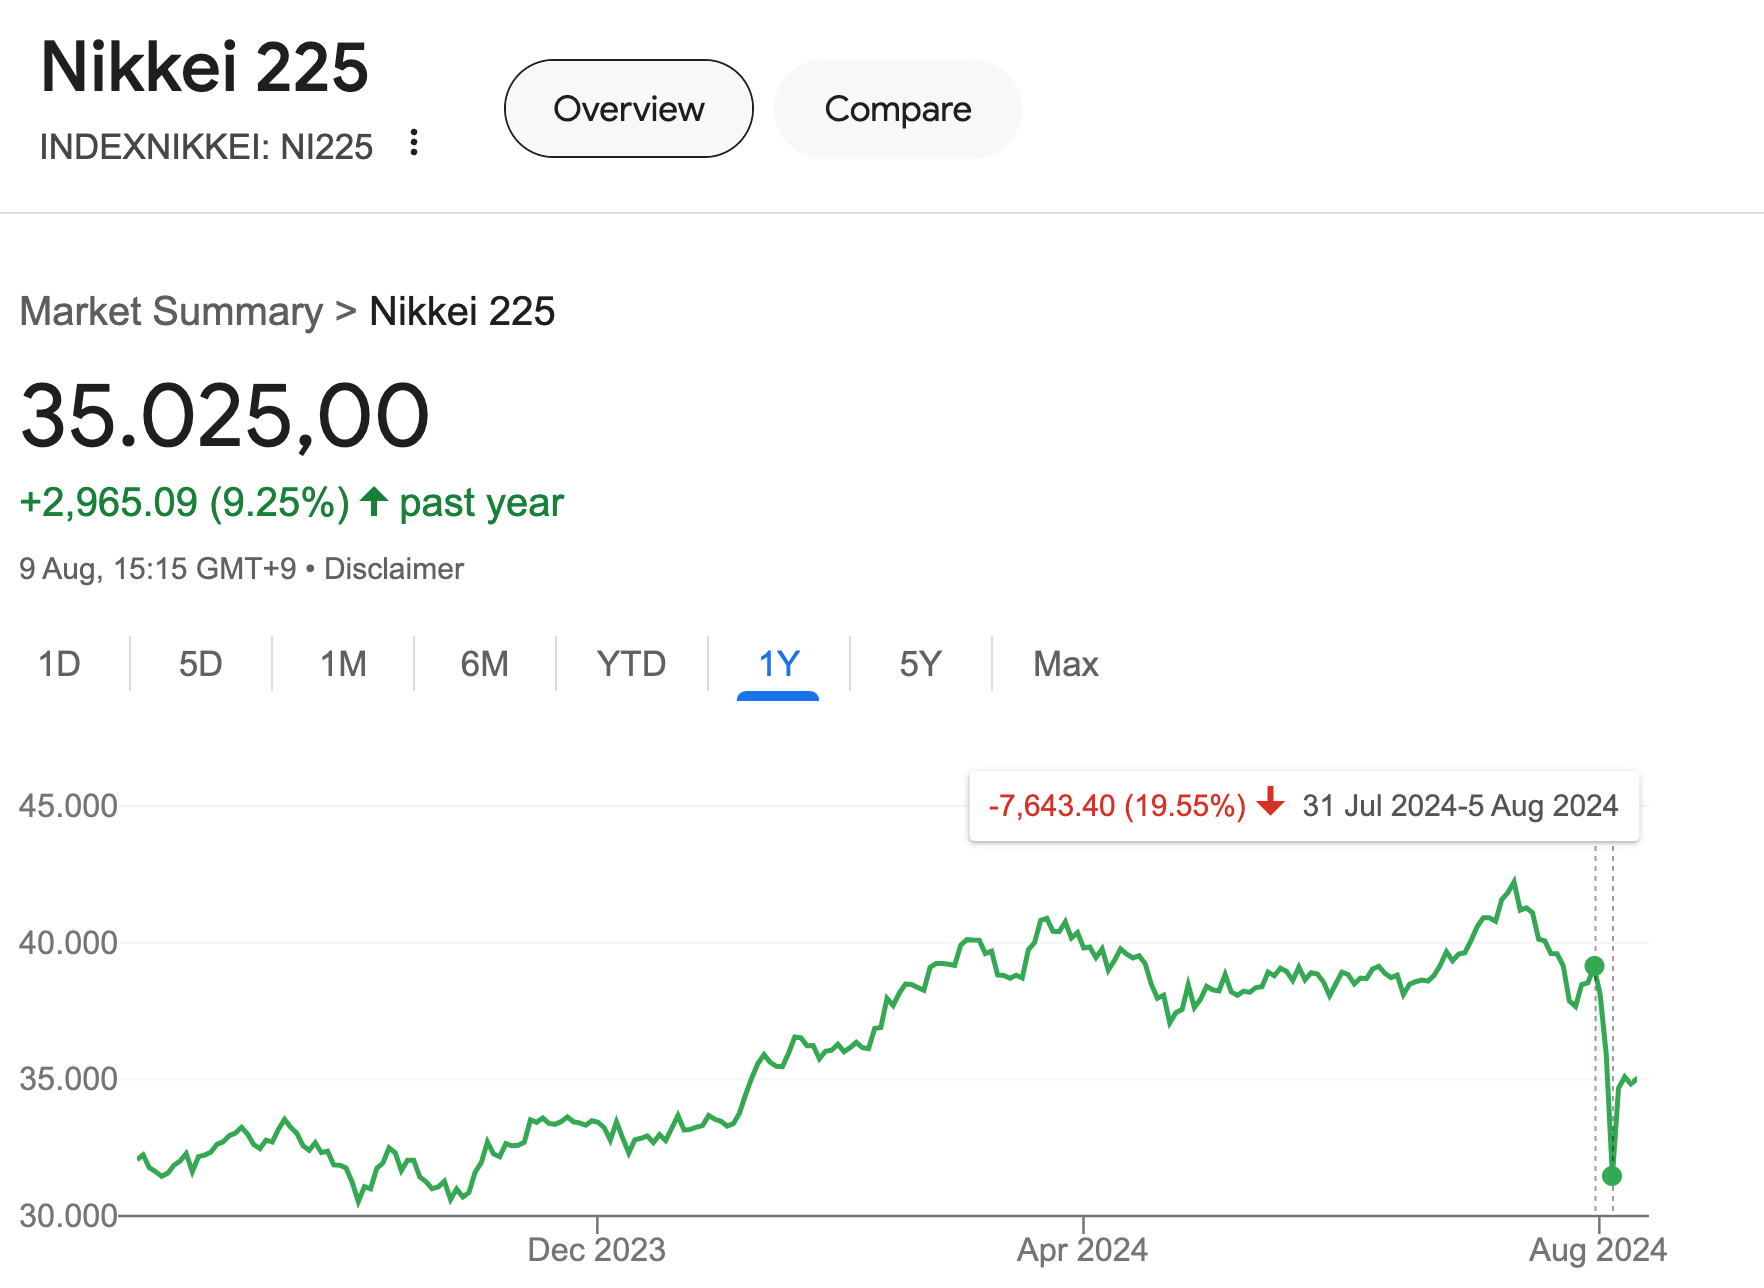Switch chart range to 5Y
The height and width of the screenshot is (1288, 1764).
pyautogui.click(x=920, y=664)
